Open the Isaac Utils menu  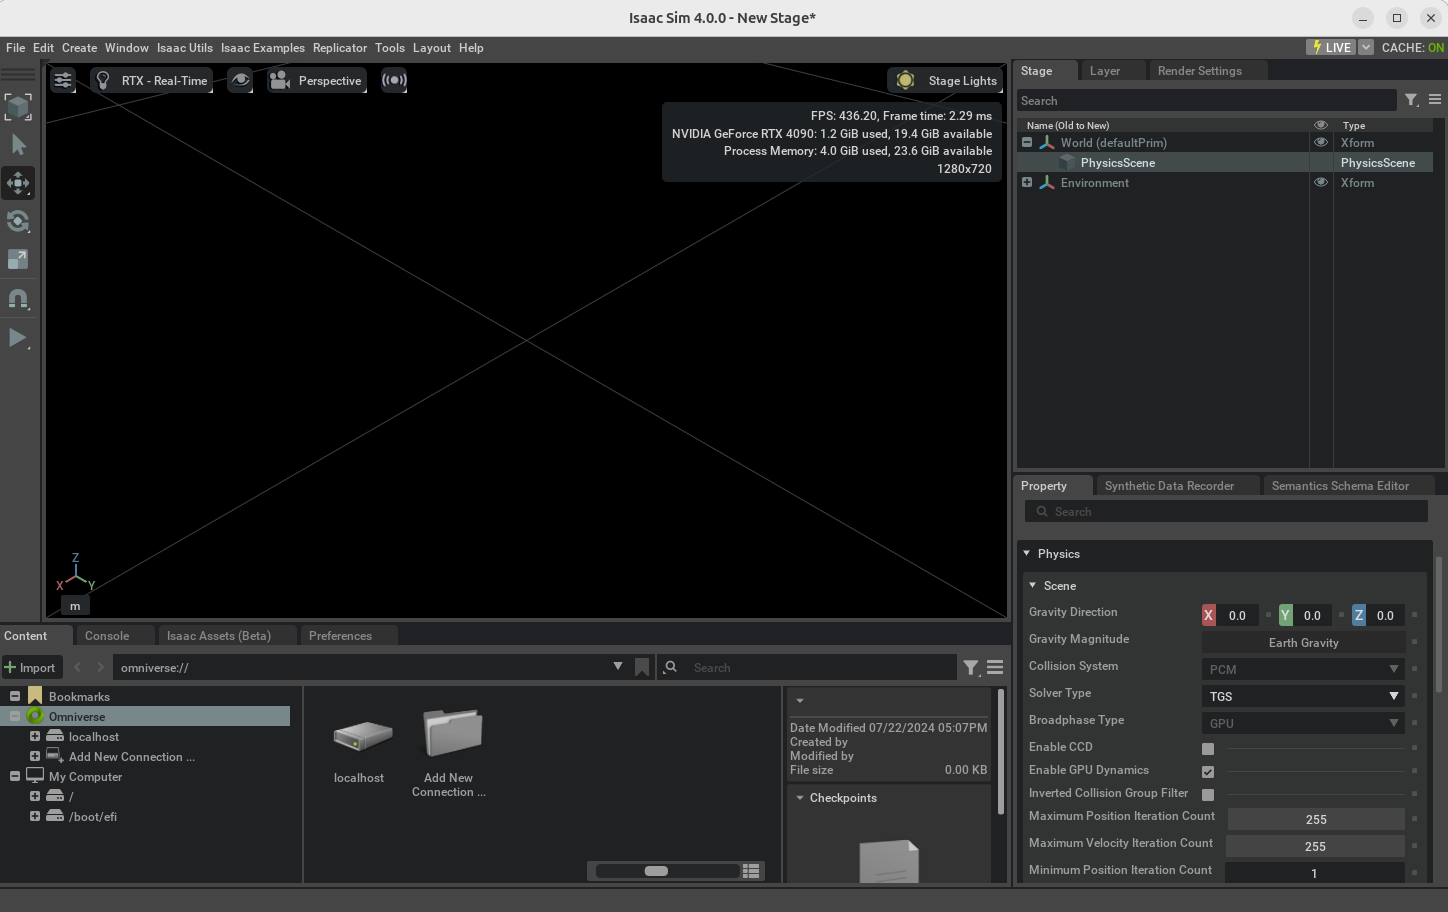click(x=185, y=48)
